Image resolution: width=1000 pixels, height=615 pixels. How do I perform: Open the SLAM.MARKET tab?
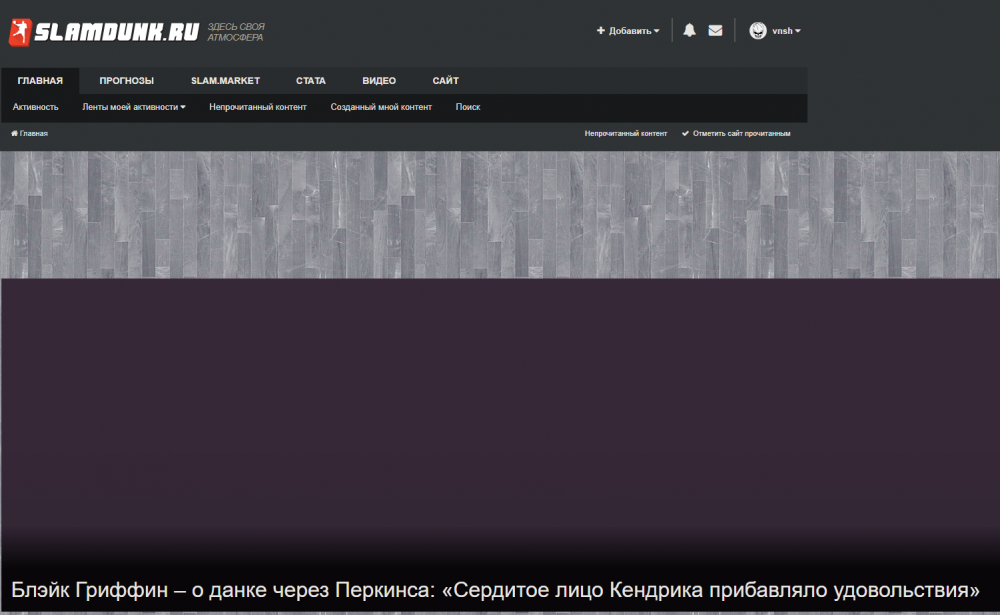tap(225, 80)
